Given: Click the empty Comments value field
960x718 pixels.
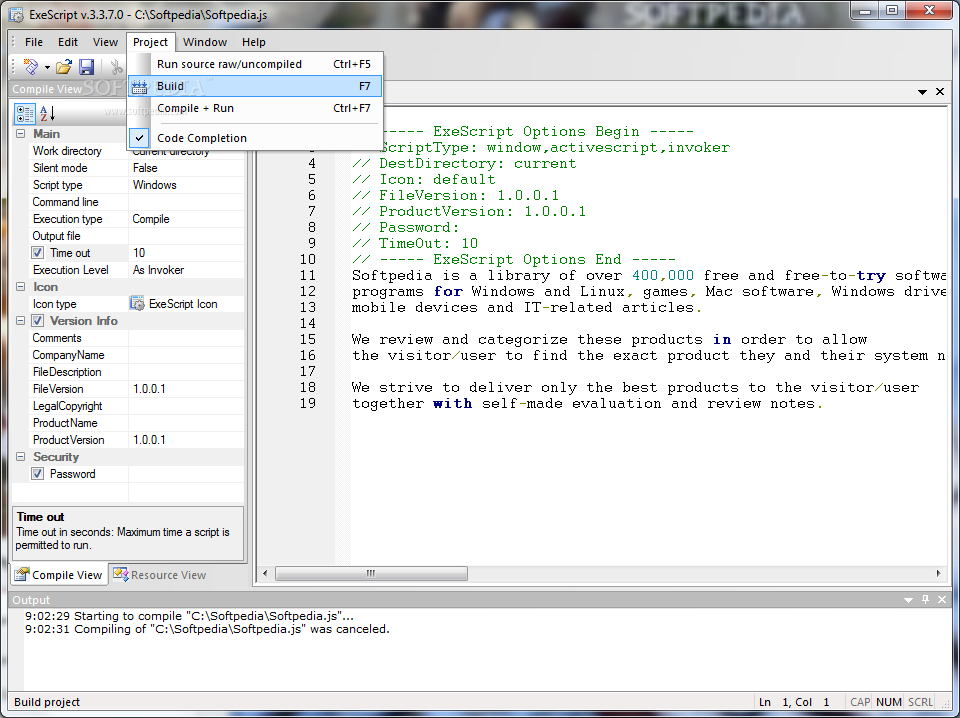Looking at the screenshot, I should [187, 338].
